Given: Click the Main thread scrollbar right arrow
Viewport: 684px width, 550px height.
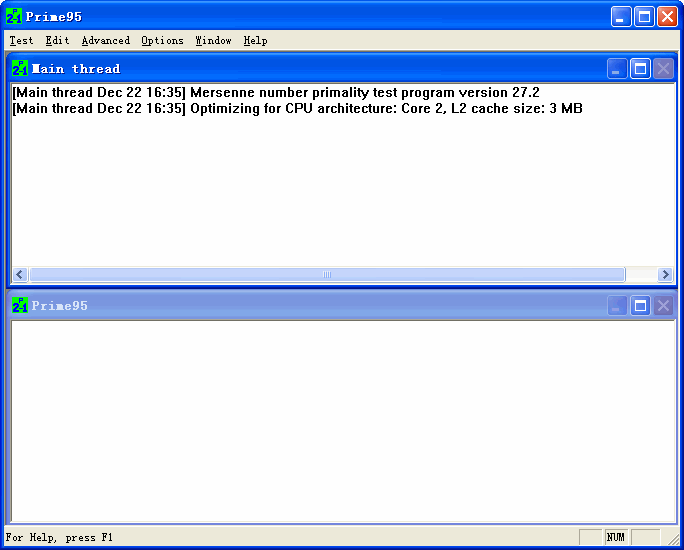Looking at the screenshot, I should 665,275.
